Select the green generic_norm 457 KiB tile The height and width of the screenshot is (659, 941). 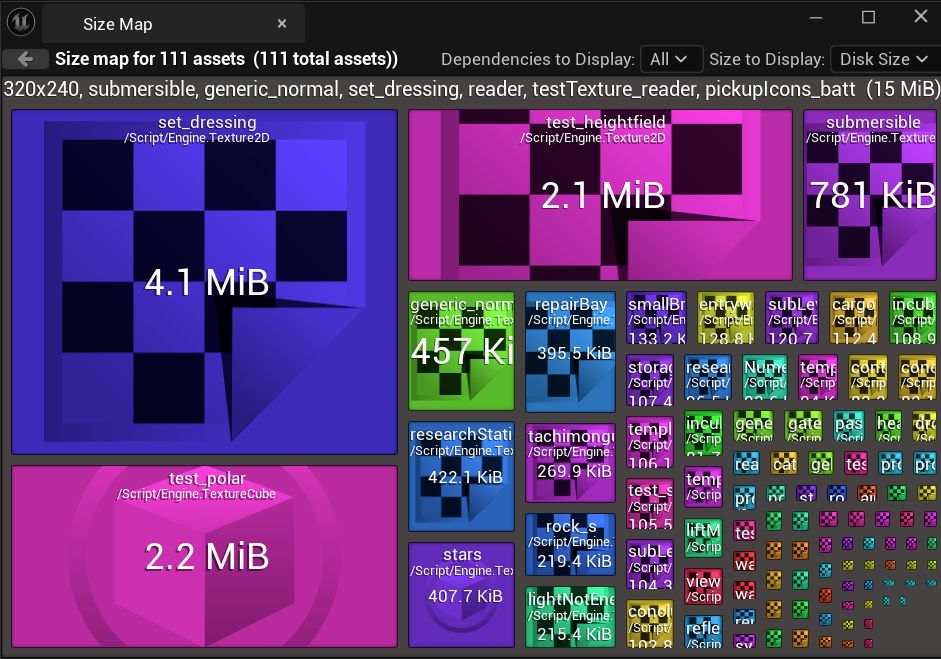coord(461,351)
